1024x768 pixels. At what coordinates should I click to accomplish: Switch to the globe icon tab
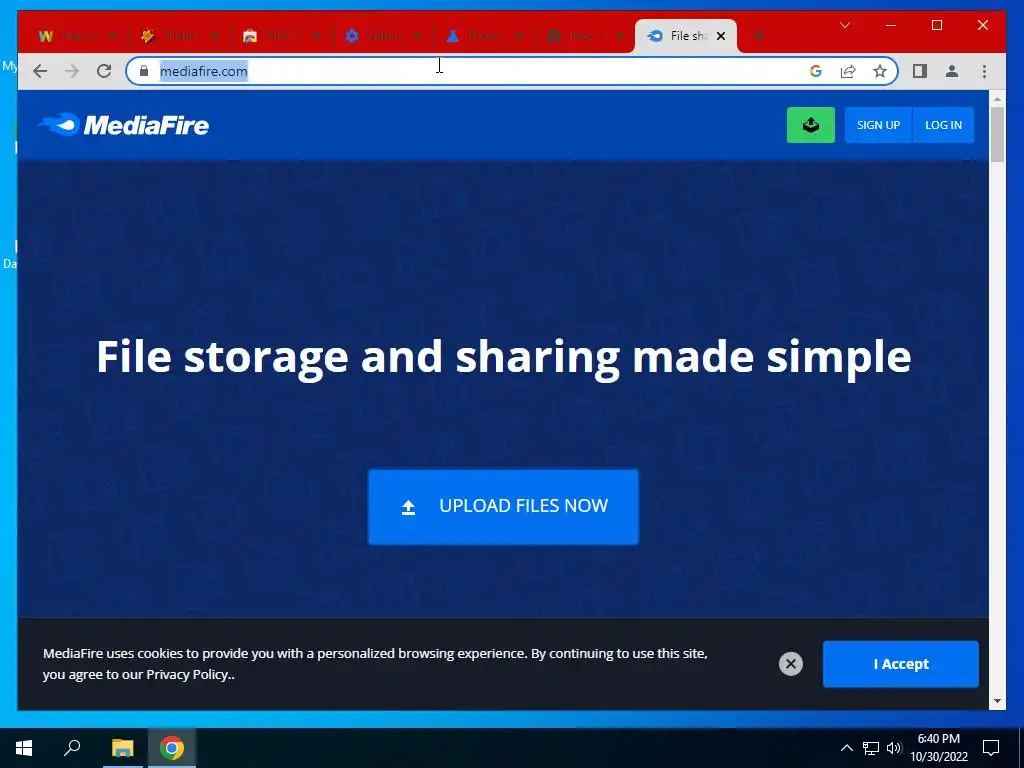[x=585, y=36]
